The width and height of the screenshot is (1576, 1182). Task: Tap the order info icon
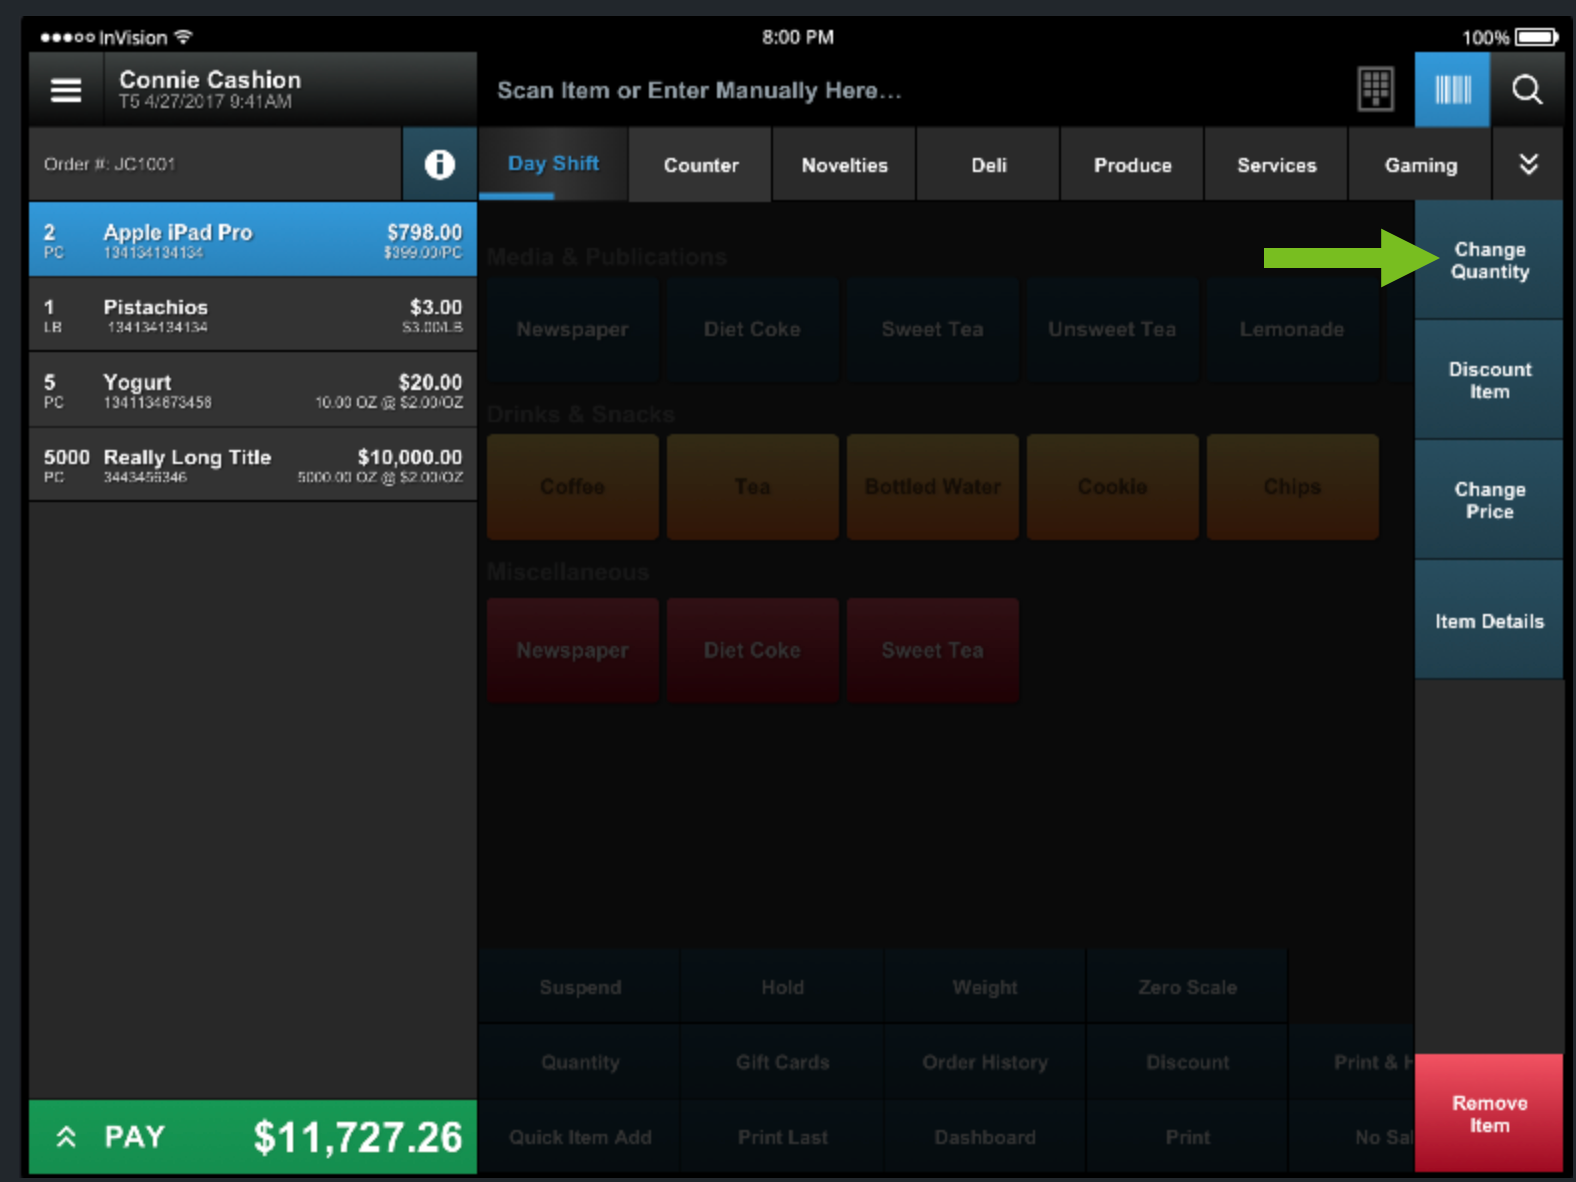click(439, 164)
